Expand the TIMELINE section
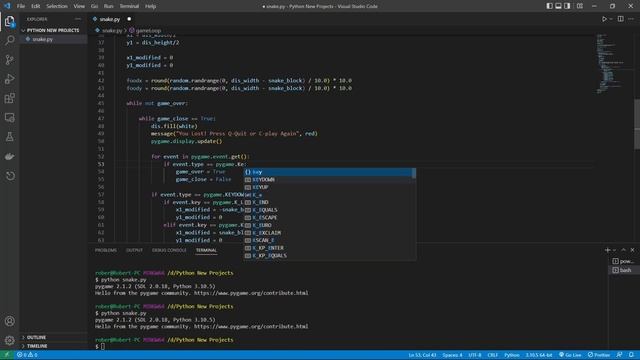The width and height of the screenshot is (640, 360). (37, 346)
